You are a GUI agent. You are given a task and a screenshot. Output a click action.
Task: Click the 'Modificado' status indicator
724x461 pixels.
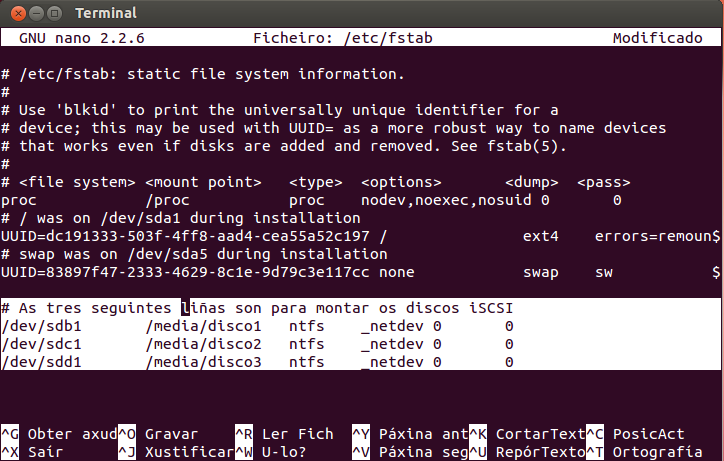tap(658, 38)
